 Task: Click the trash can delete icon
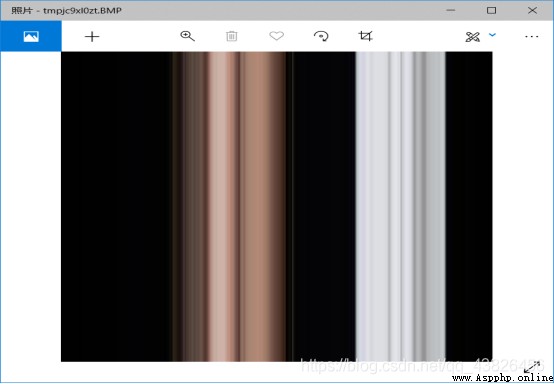(232, 36)
